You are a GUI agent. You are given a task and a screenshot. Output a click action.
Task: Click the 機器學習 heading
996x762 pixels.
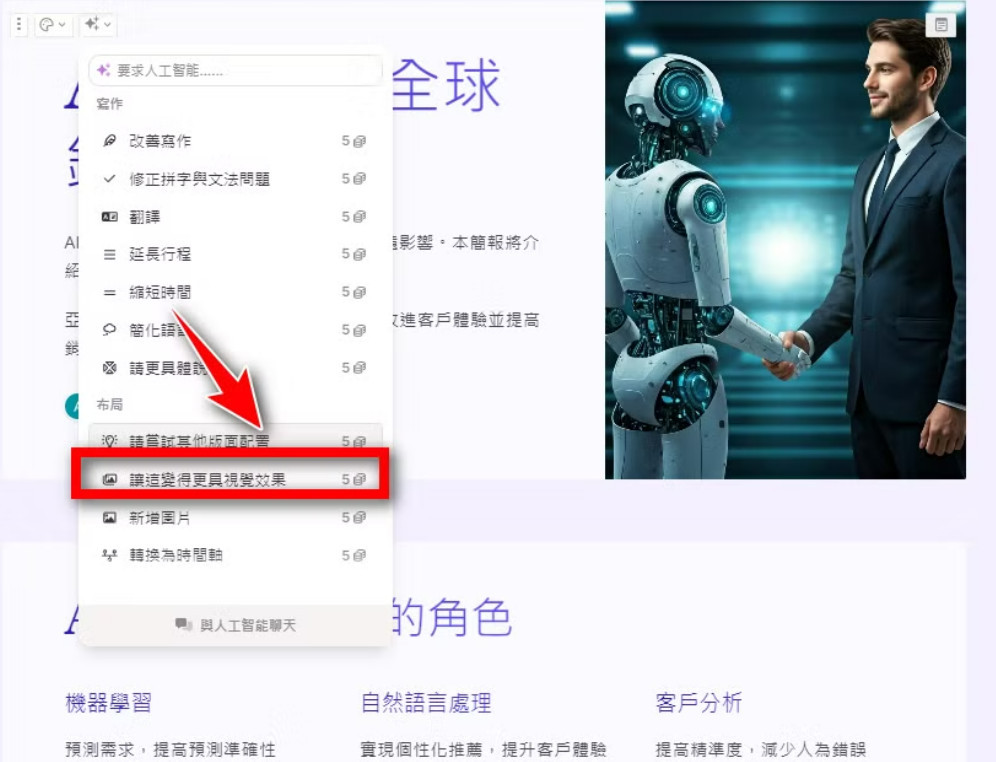(109, 702)
